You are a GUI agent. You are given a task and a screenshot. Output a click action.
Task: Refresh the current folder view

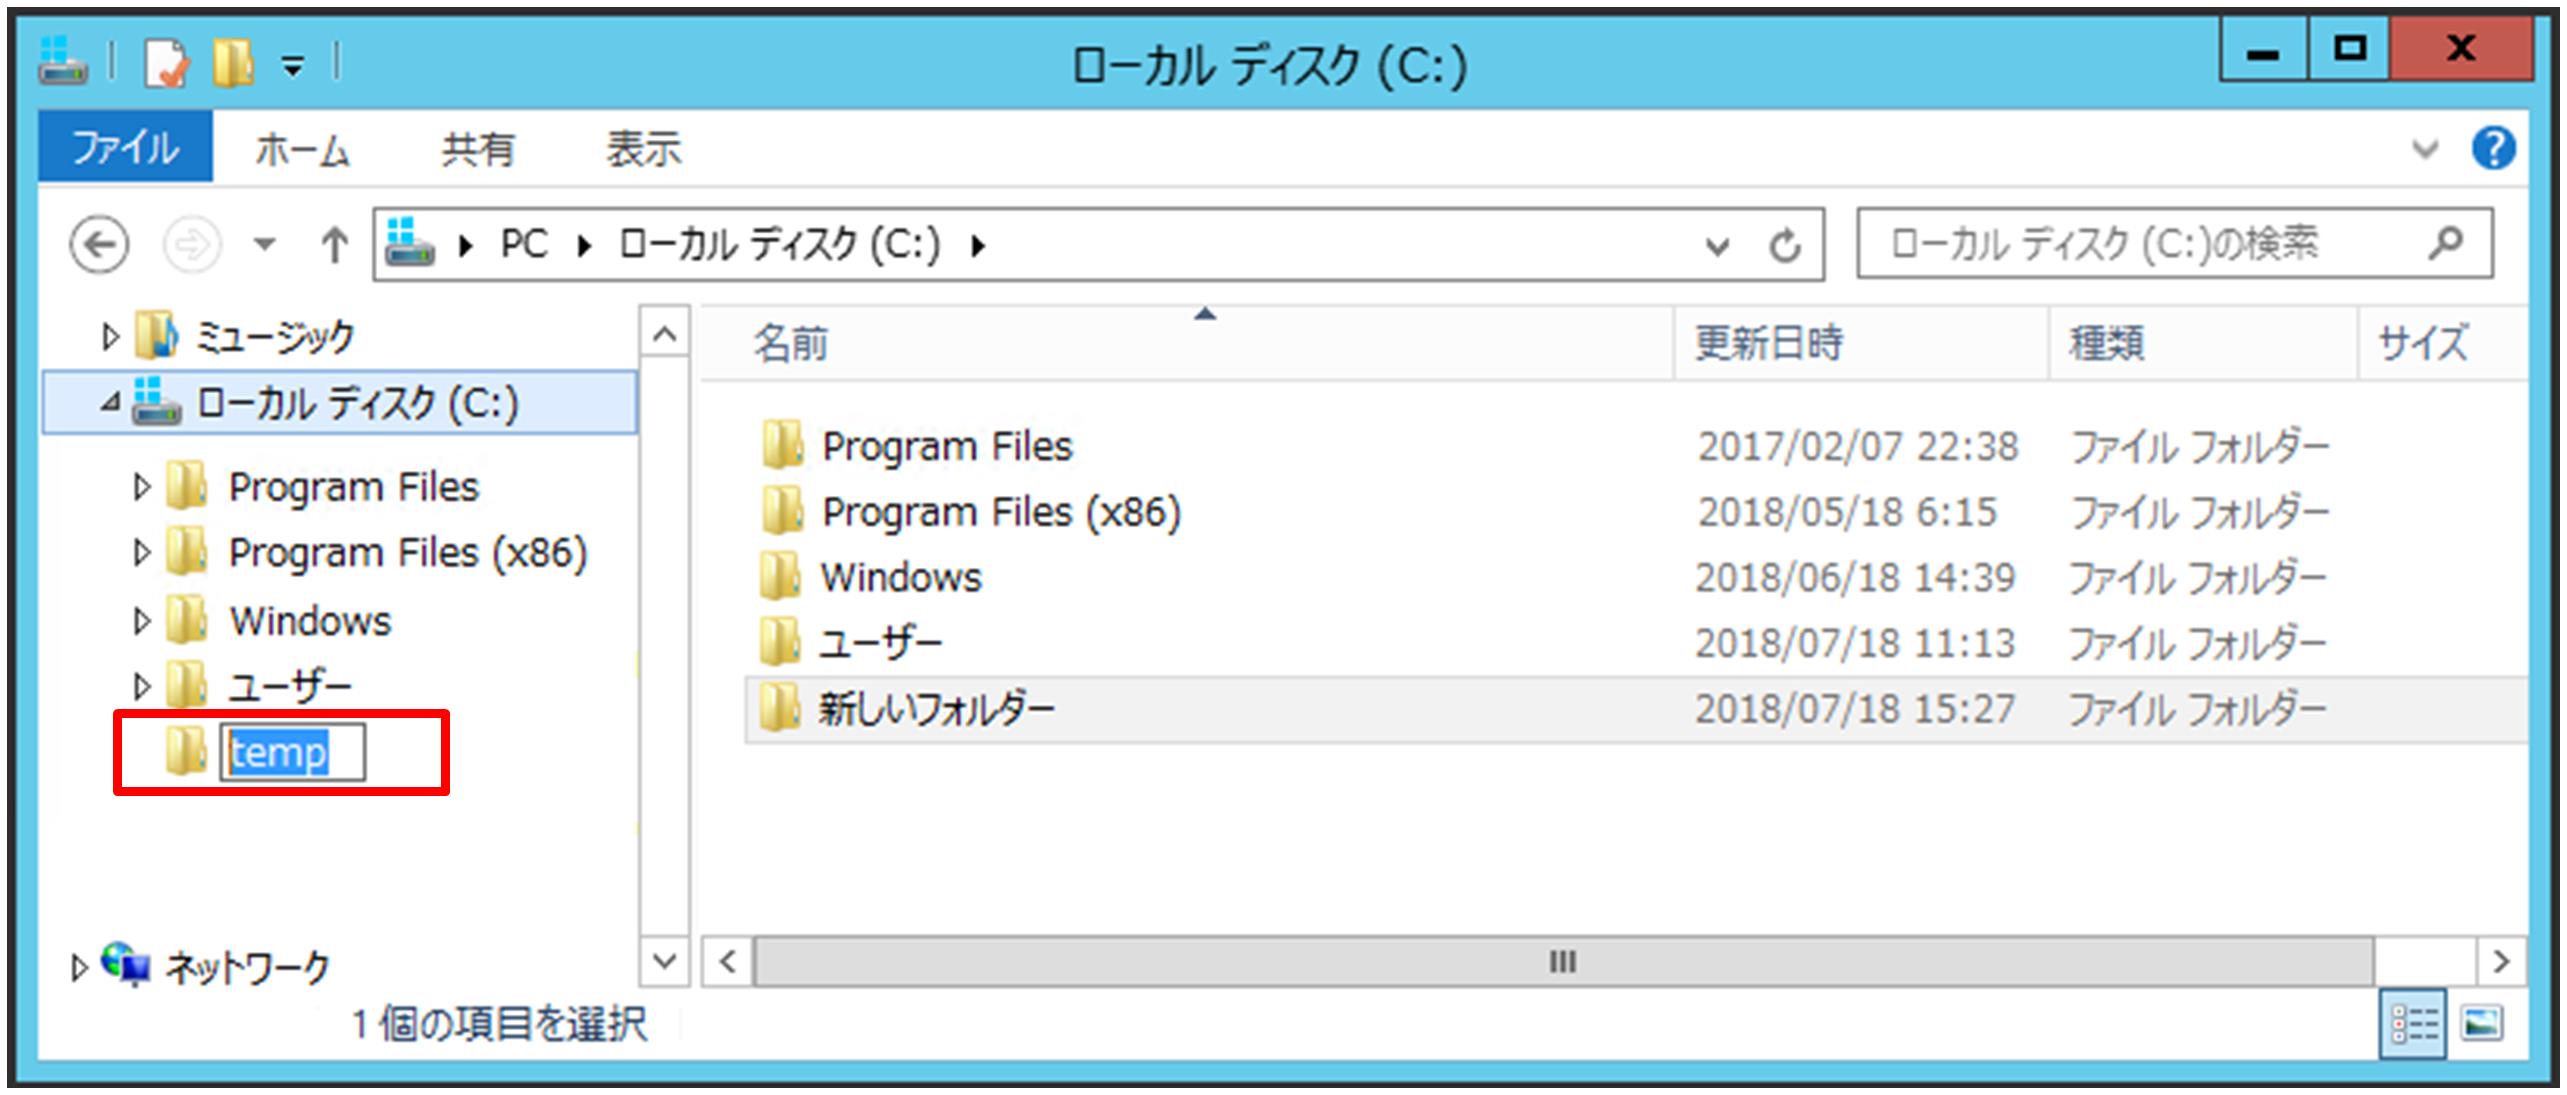pos(1785,244)
